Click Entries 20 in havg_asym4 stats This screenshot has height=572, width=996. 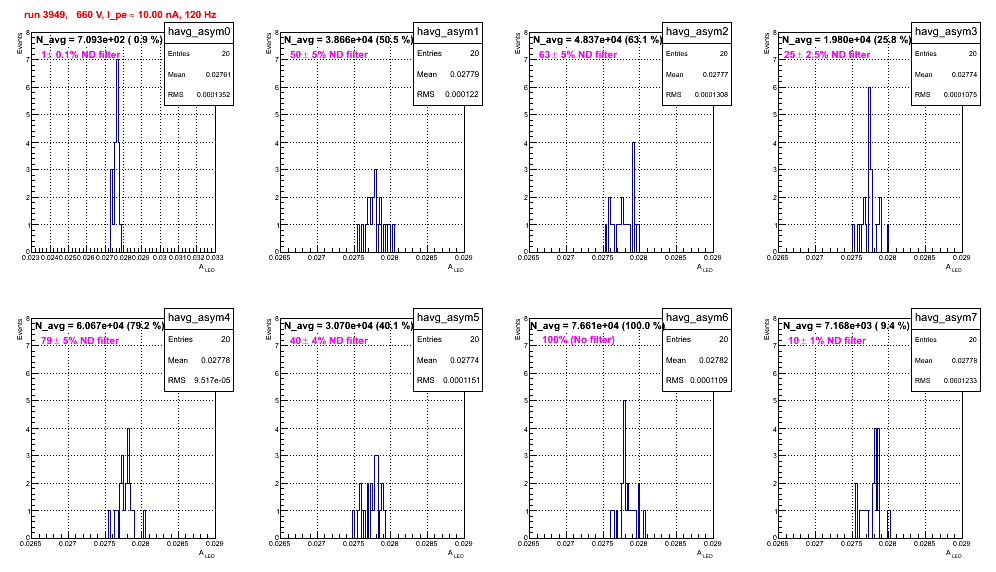click(199, 339)
